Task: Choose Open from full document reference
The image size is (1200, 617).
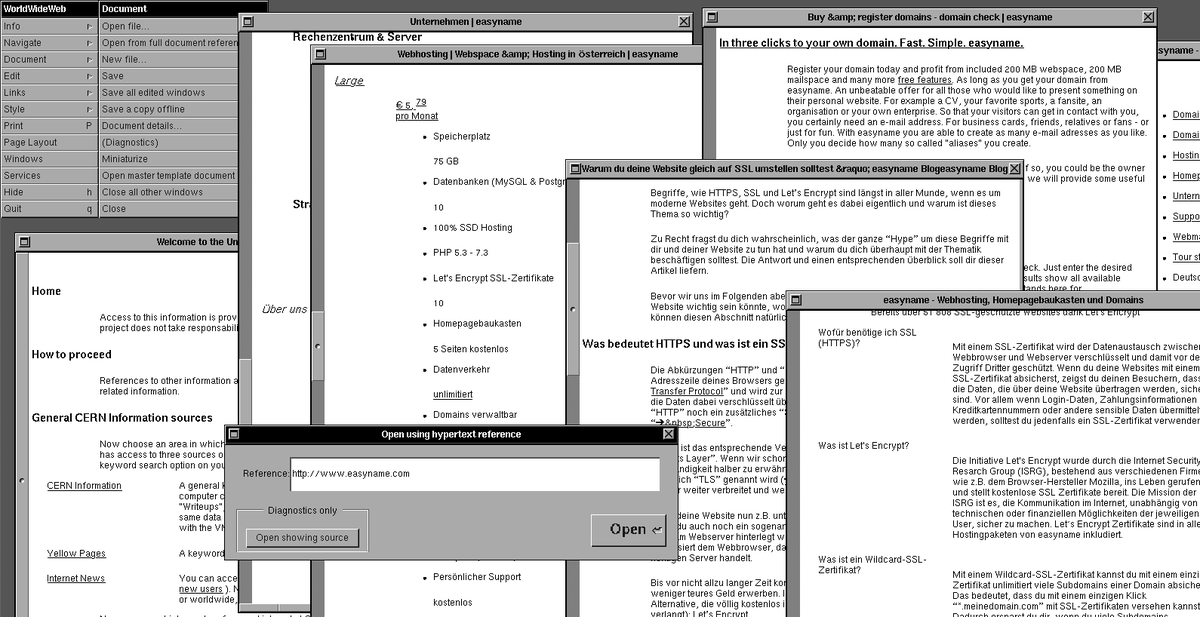Action: [168, 43]
